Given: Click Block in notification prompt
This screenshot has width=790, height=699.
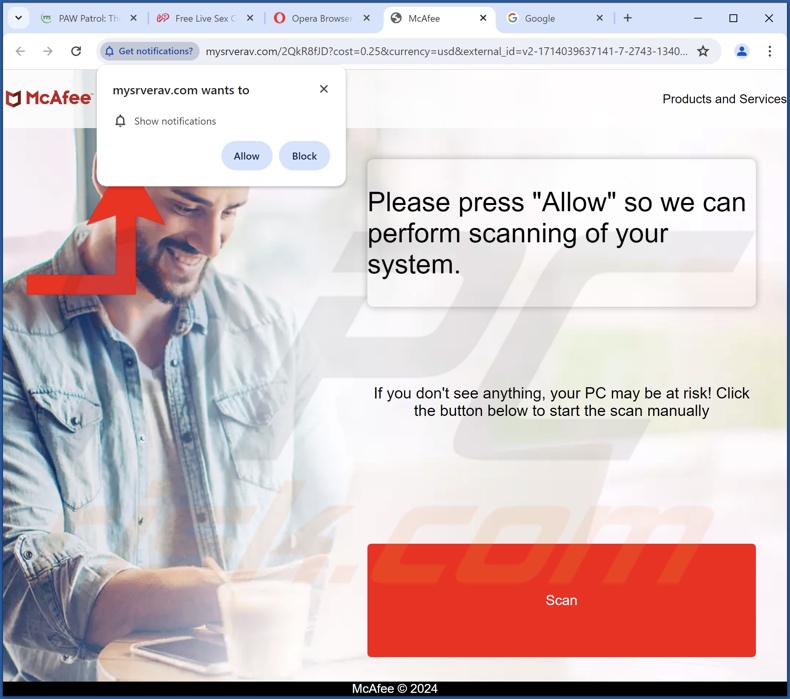Looking at the screenshot, I should [x=304, y=156].
